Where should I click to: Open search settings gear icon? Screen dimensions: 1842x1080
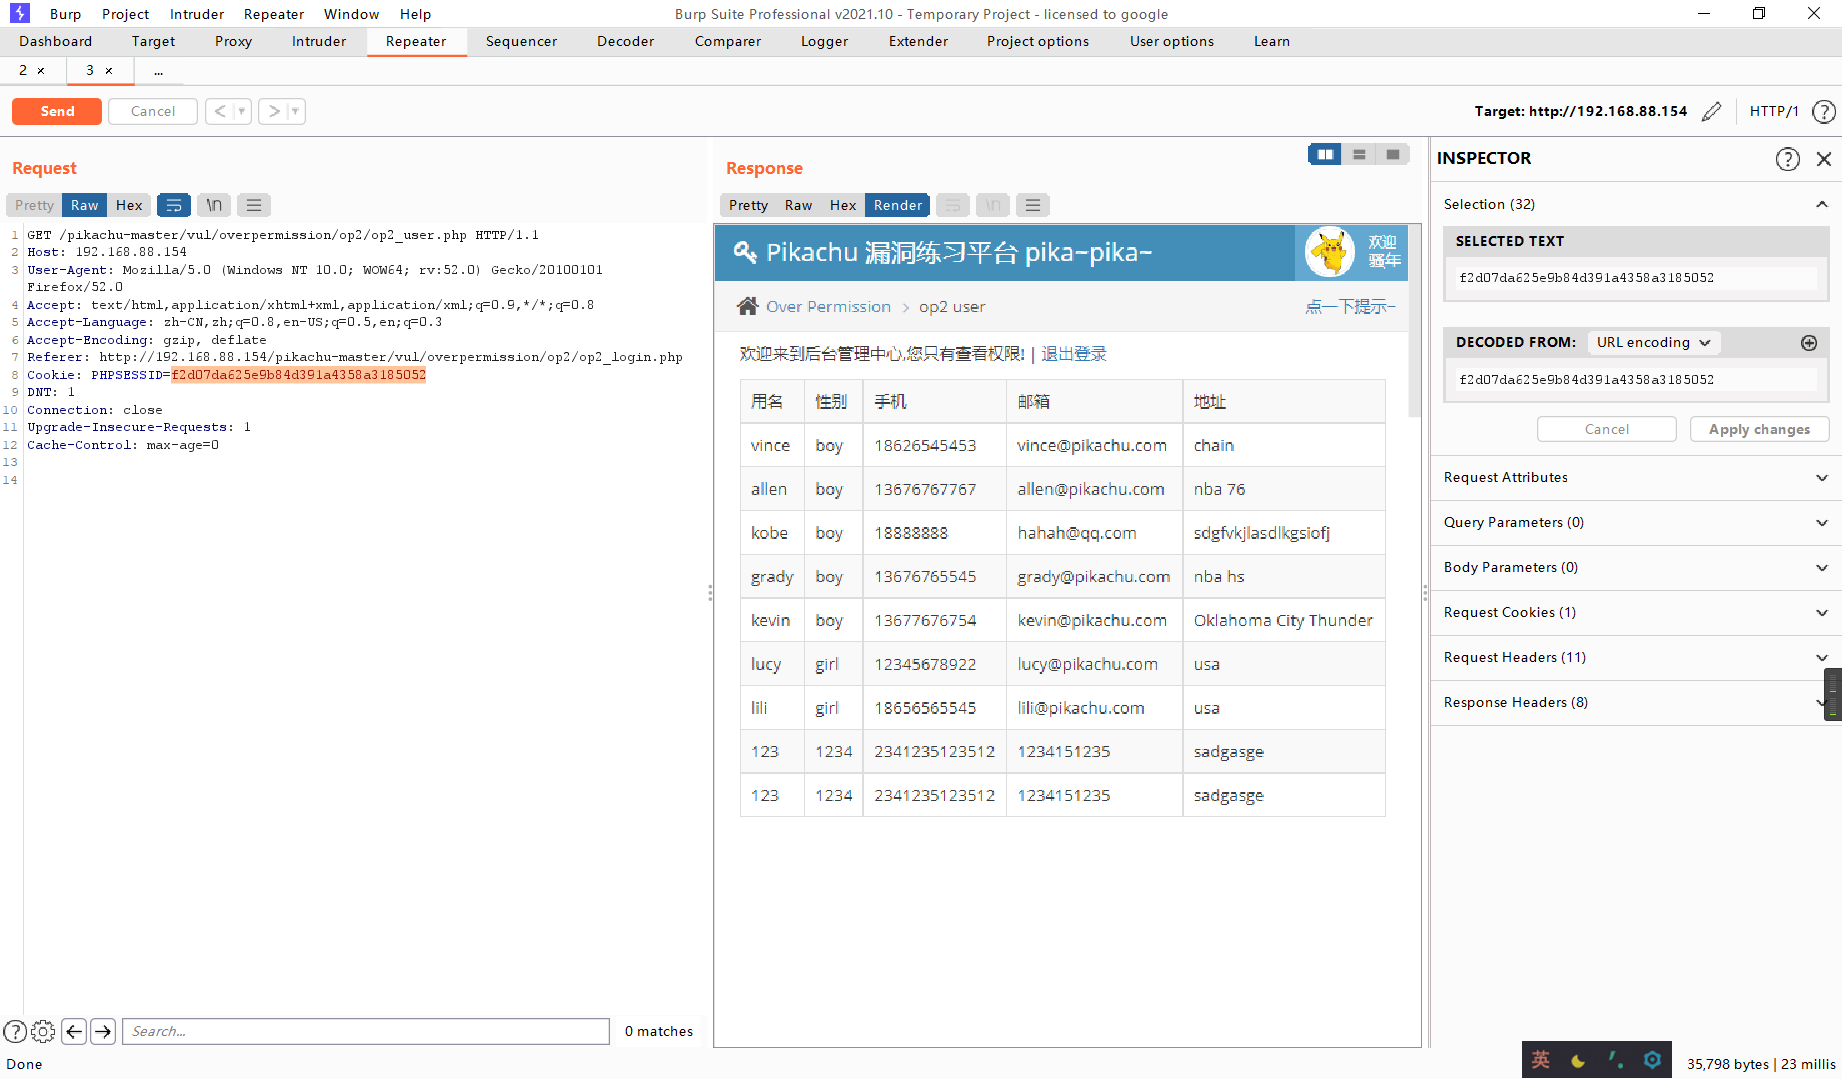click(43, 1031)
